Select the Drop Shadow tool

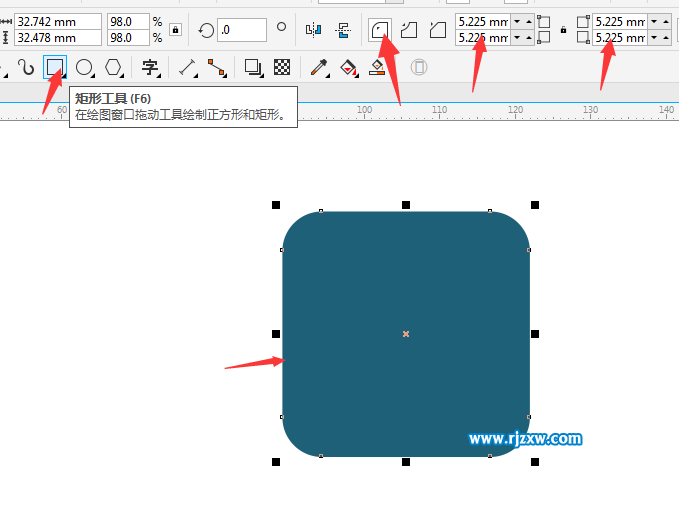coord(253,68)
